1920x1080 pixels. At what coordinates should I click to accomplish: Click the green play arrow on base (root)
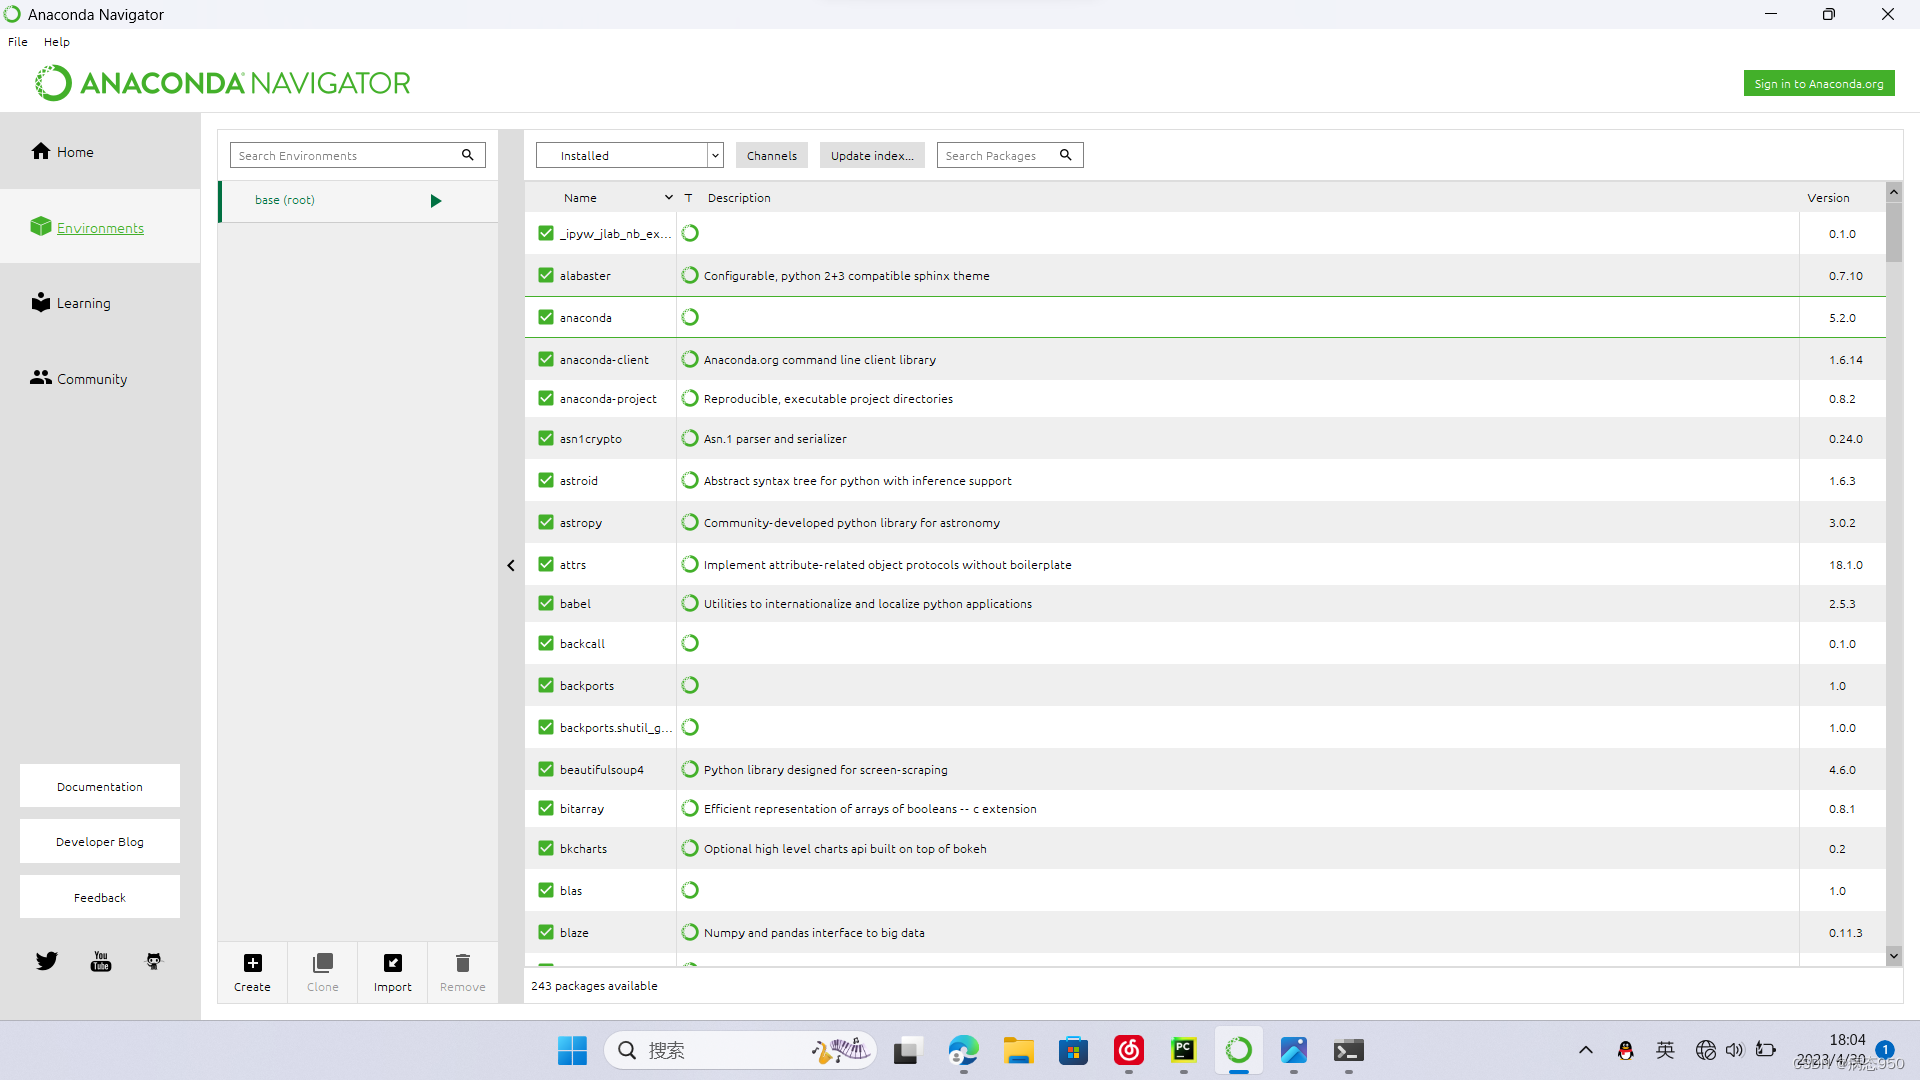[436, 201]
